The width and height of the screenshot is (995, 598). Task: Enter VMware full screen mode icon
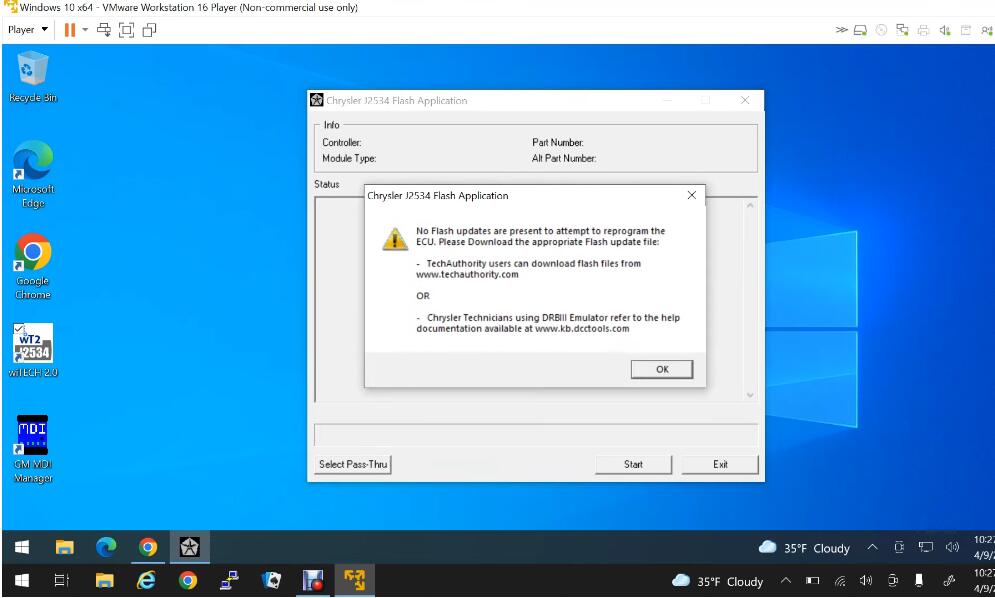[x=126, y=30]
